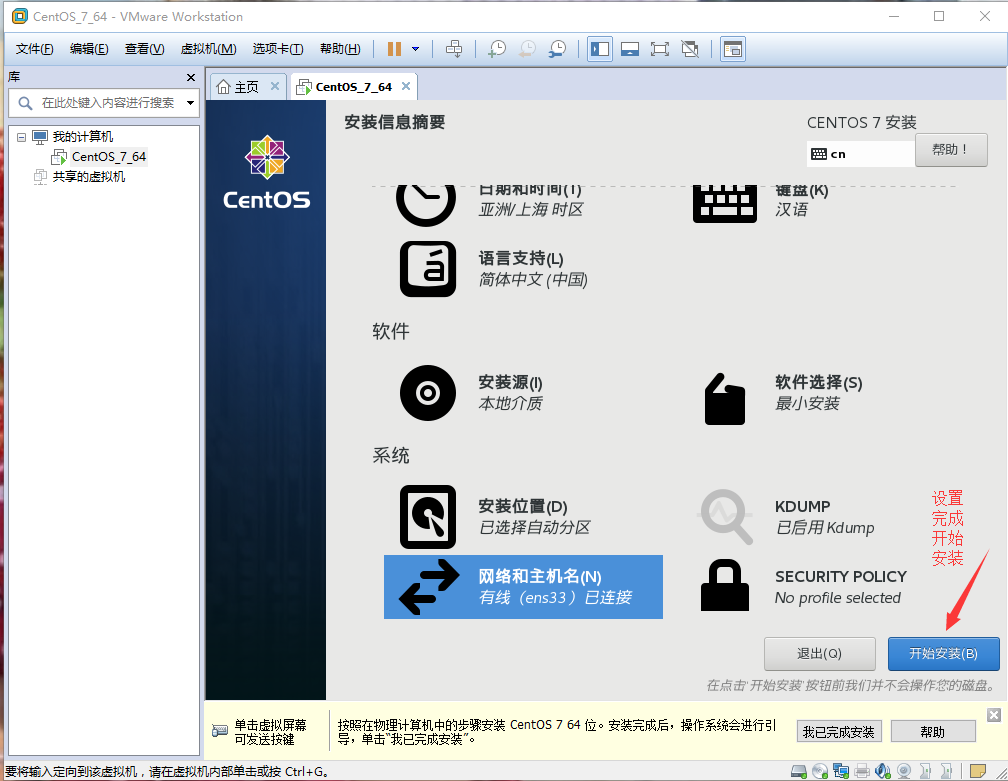Viewport: 1008px width, 781px height.
Task: Click the webcam device status icon
Action: pyautogui.click(x=904, y=771)
